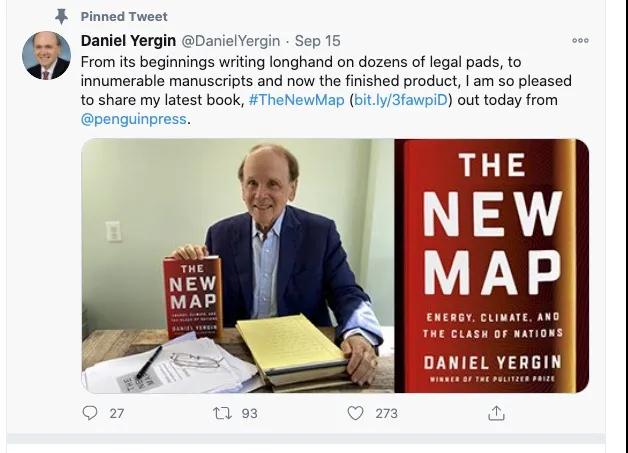Like the tweet with heart icon

pyautogui.click(x=355, y=413)
